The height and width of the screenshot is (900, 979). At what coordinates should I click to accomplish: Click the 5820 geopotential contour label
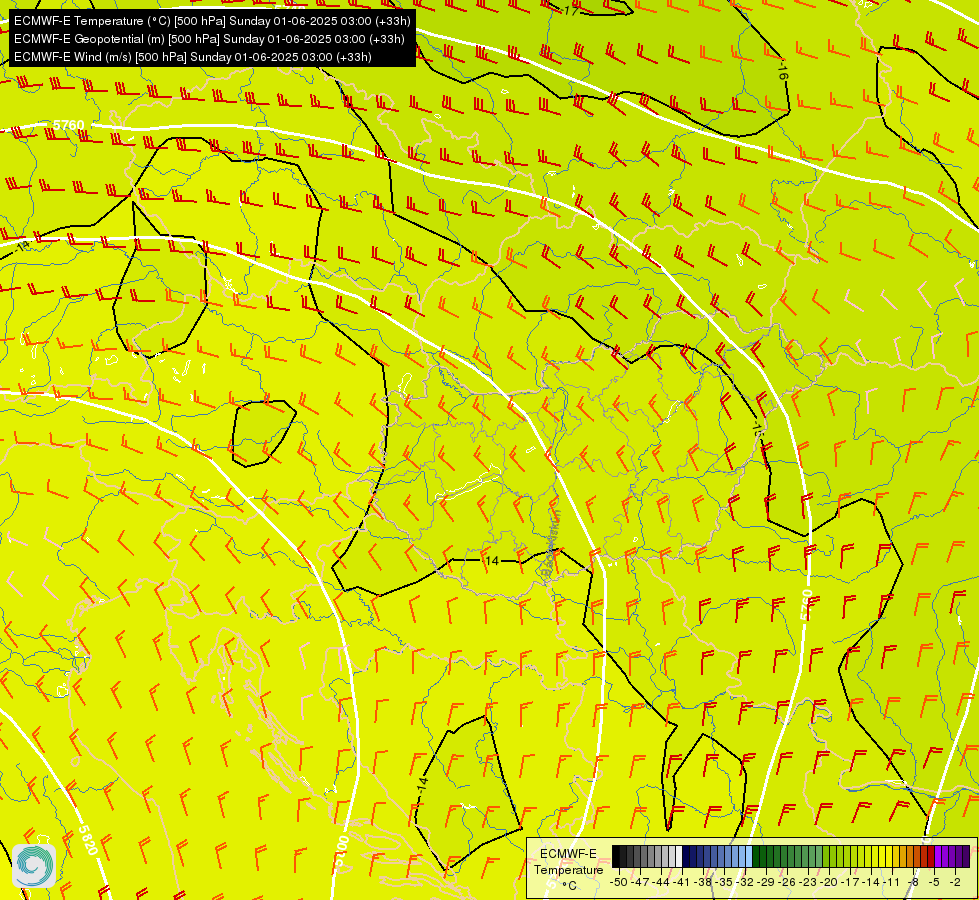87,840
